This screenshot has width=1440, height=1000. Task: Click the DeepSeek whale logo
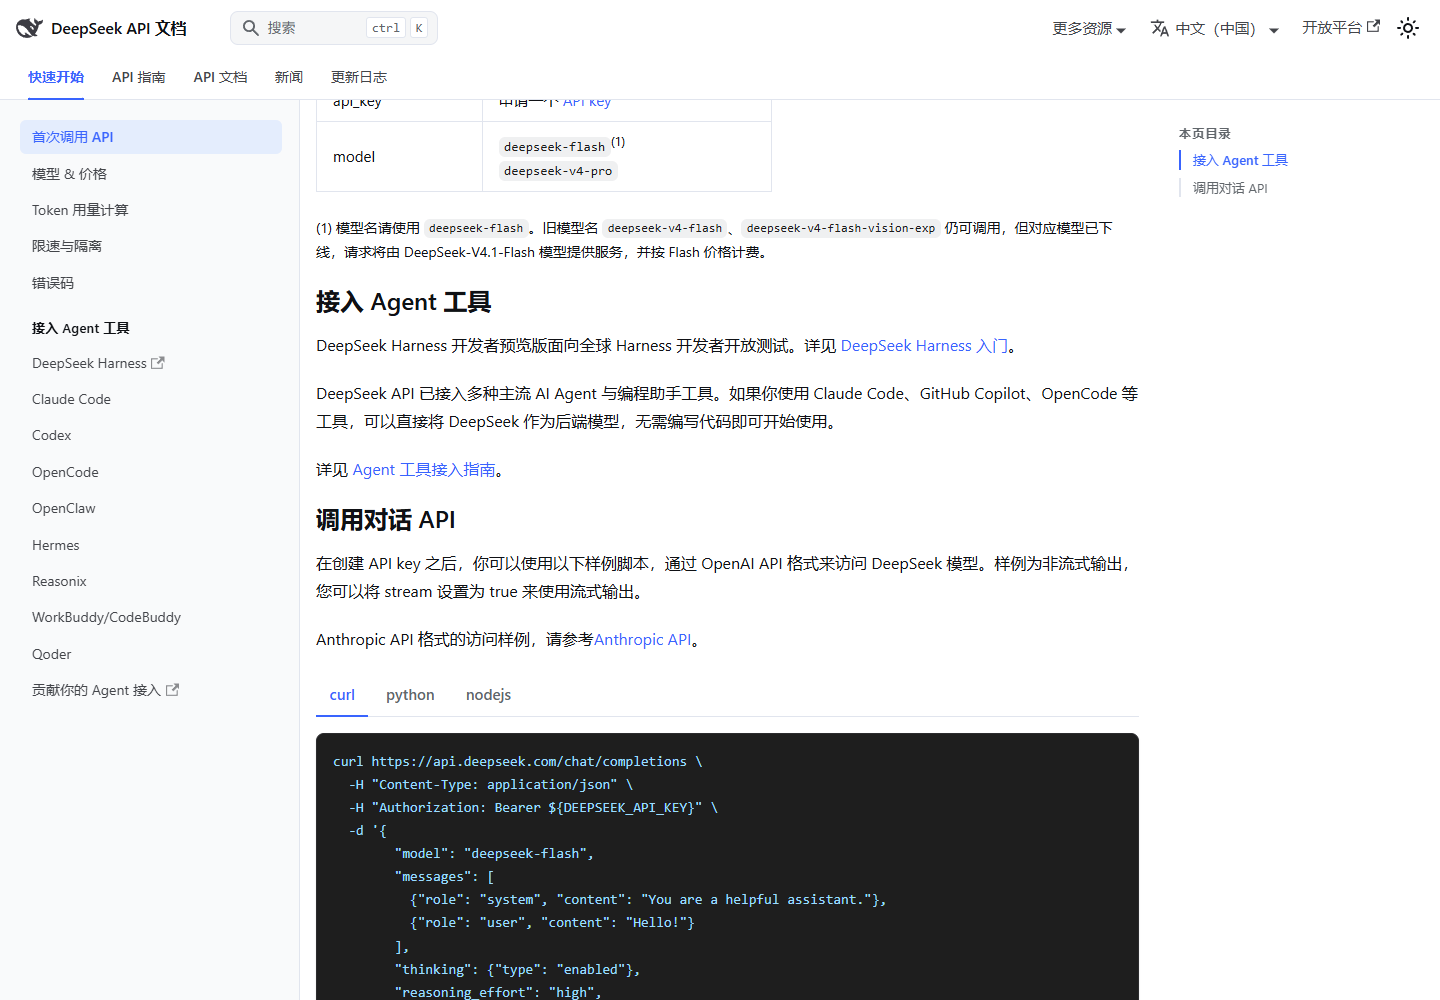pyautogui.click(x=29, y=28)
